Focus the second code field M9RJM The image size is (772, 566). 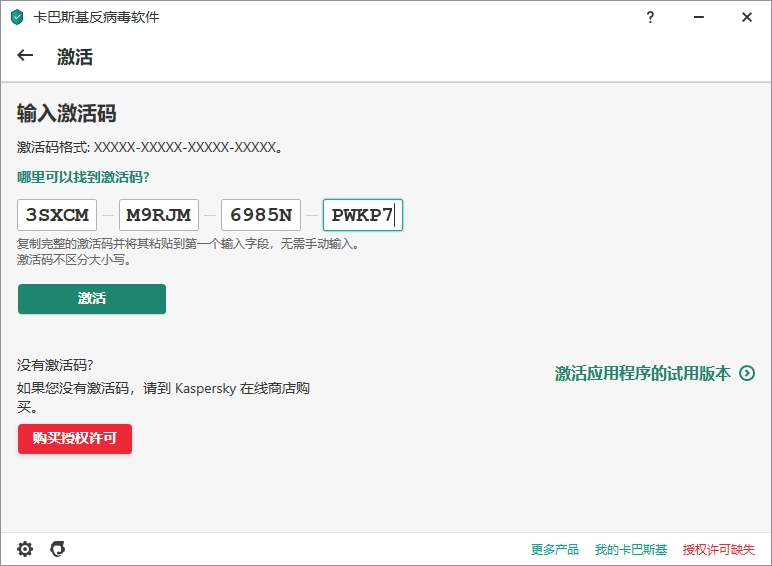(159, 215)
